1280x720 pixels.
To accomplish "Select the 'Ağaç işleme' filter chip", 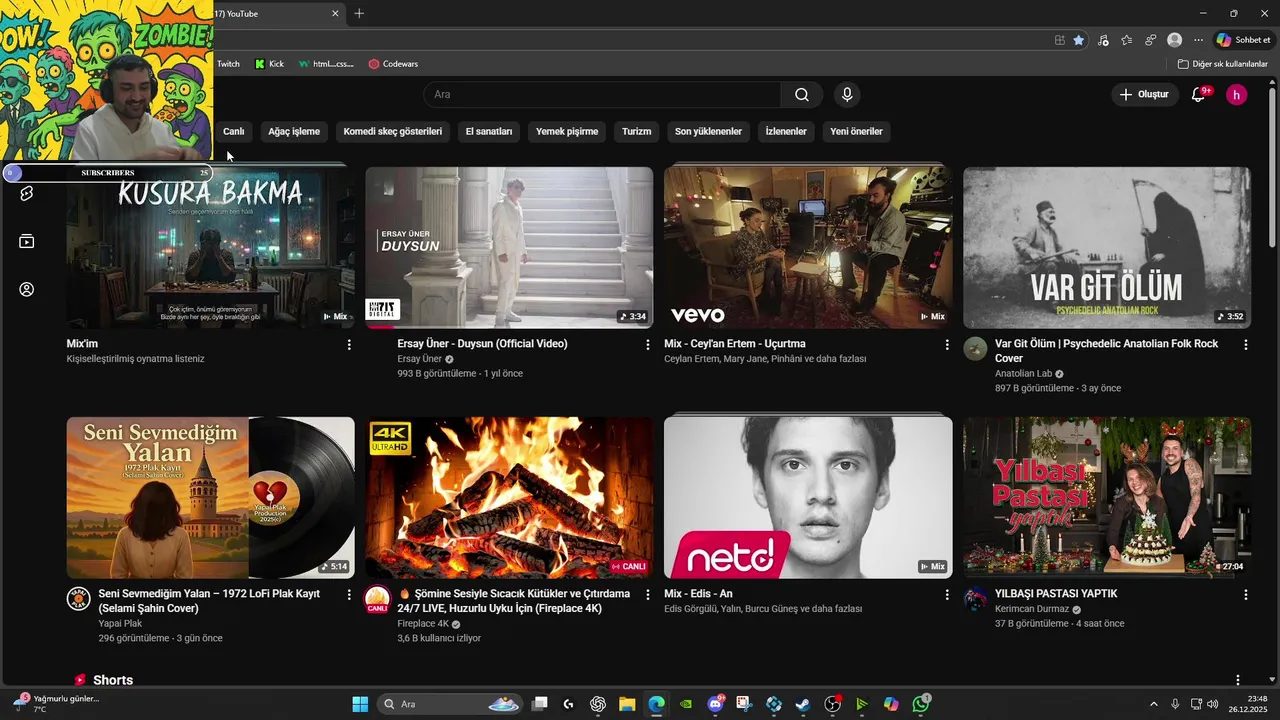I will tap(294, 131).
